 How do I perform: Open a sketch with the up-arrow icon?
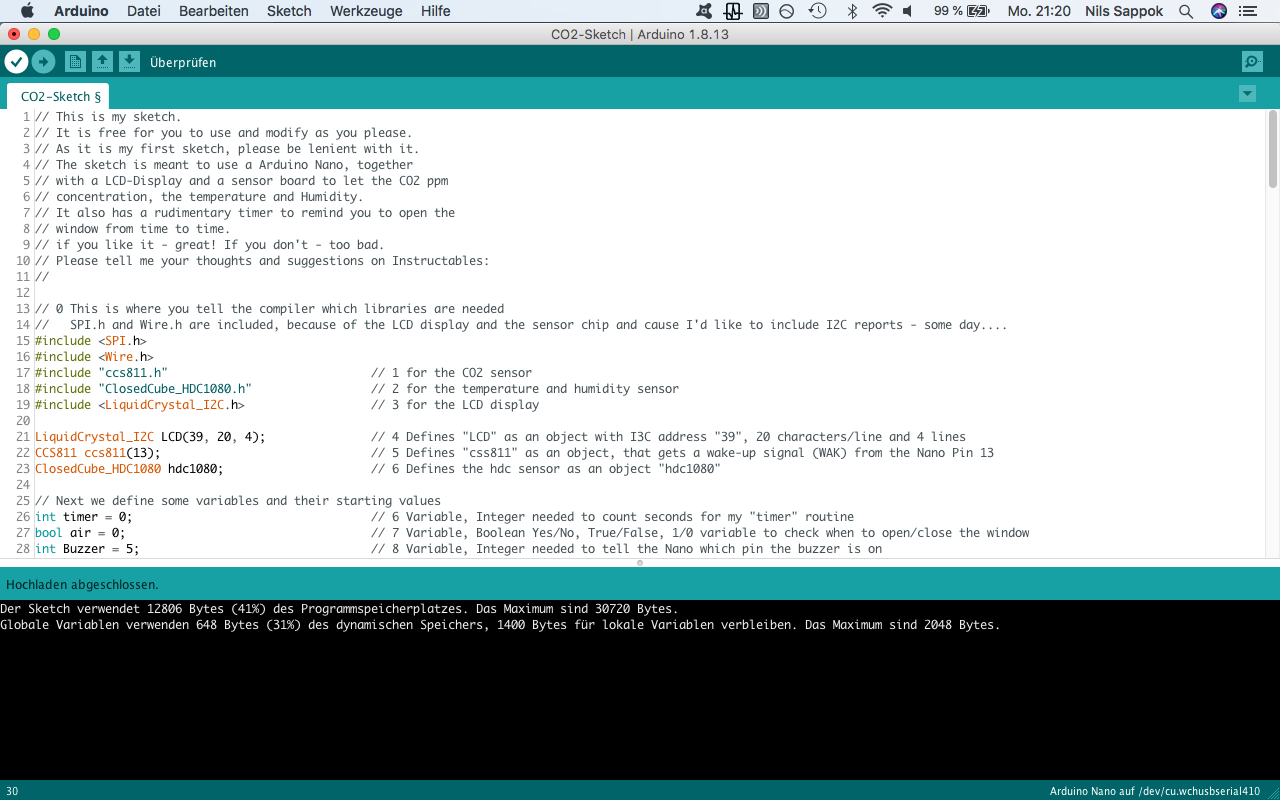click(102, 62)
